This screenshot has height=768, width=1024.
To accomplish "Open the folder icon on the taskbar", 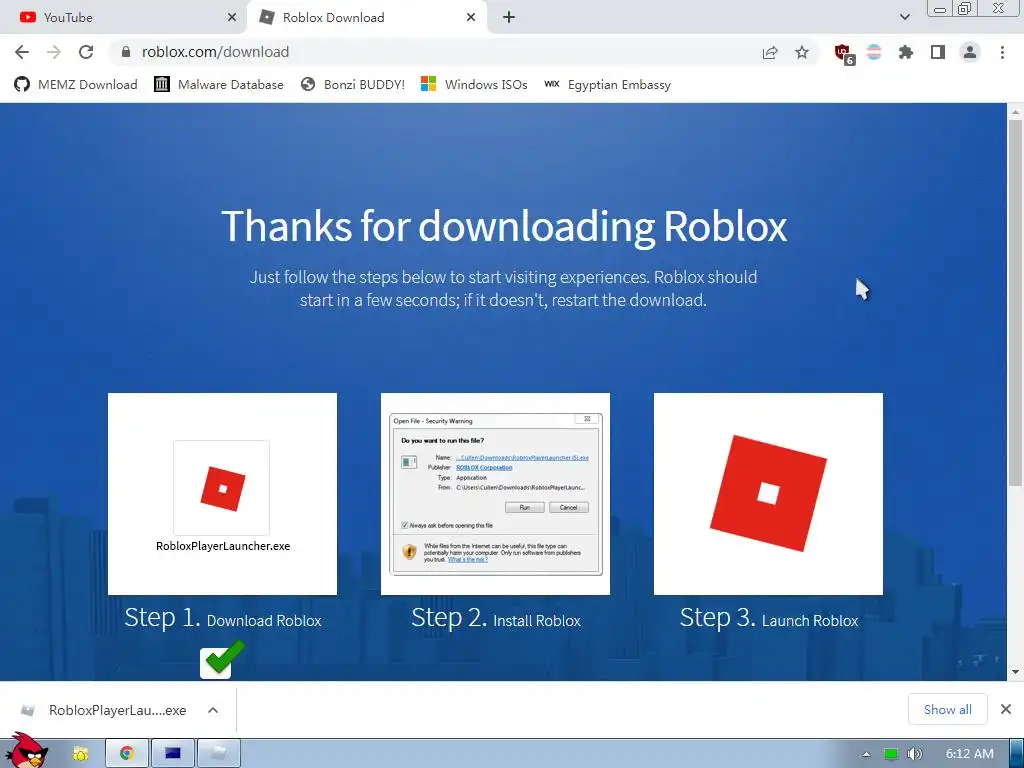I will pyautogui.click(x=81, y=754).
